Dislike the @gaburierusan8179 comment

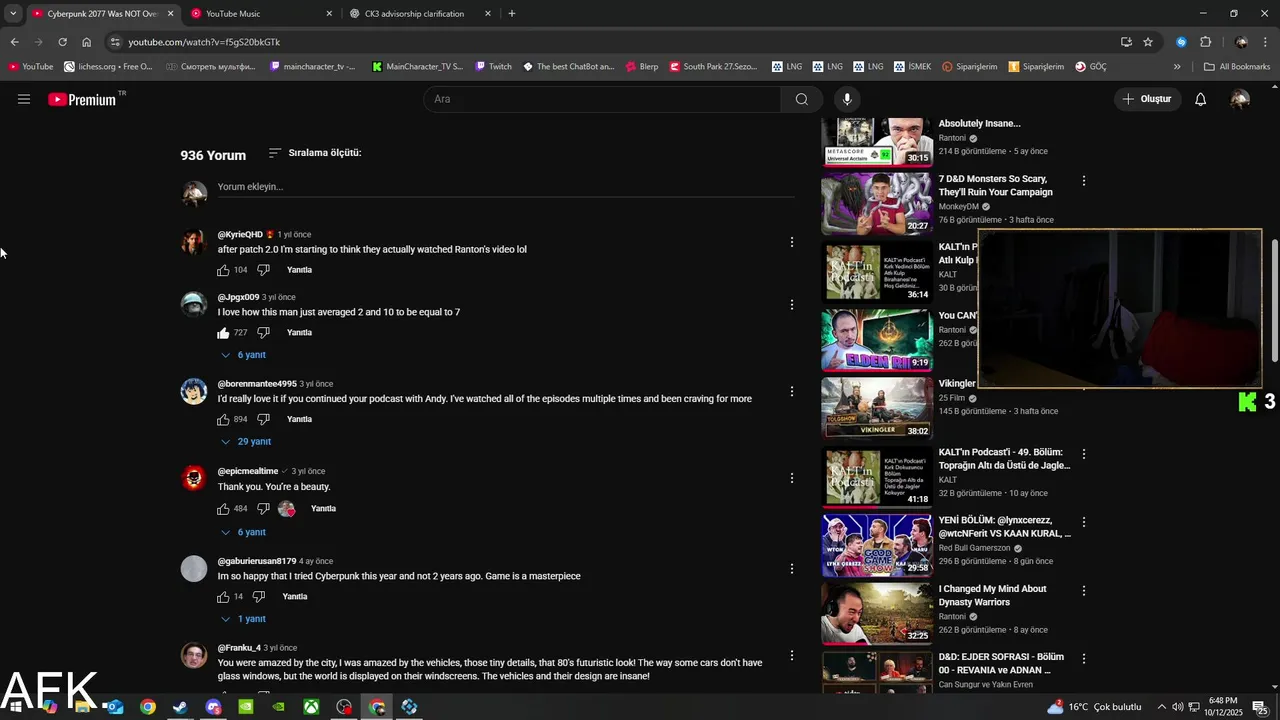(259, 597)
